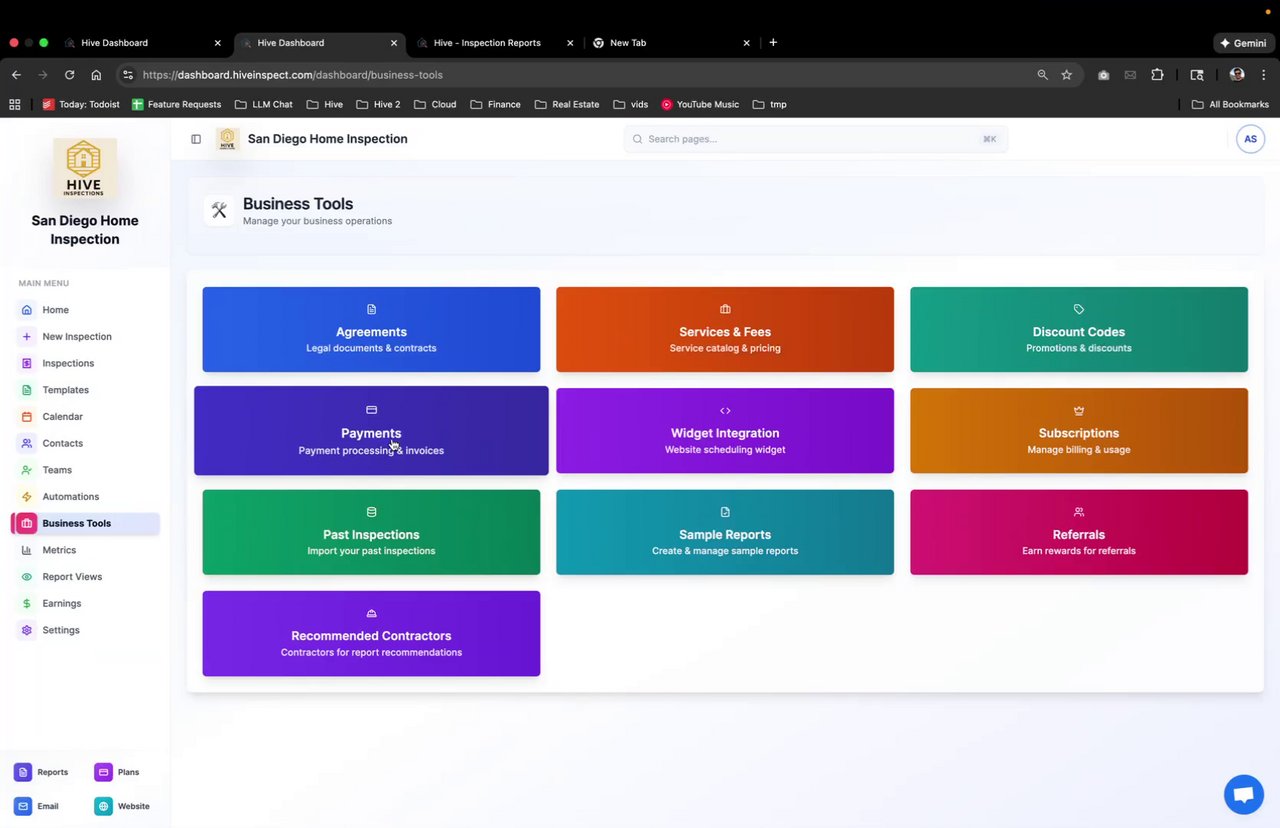Image resolution: width=1280 pixels, height=828 pixels.
Task: Open YouTube Music bookmark
Action: tap(700, 104)
